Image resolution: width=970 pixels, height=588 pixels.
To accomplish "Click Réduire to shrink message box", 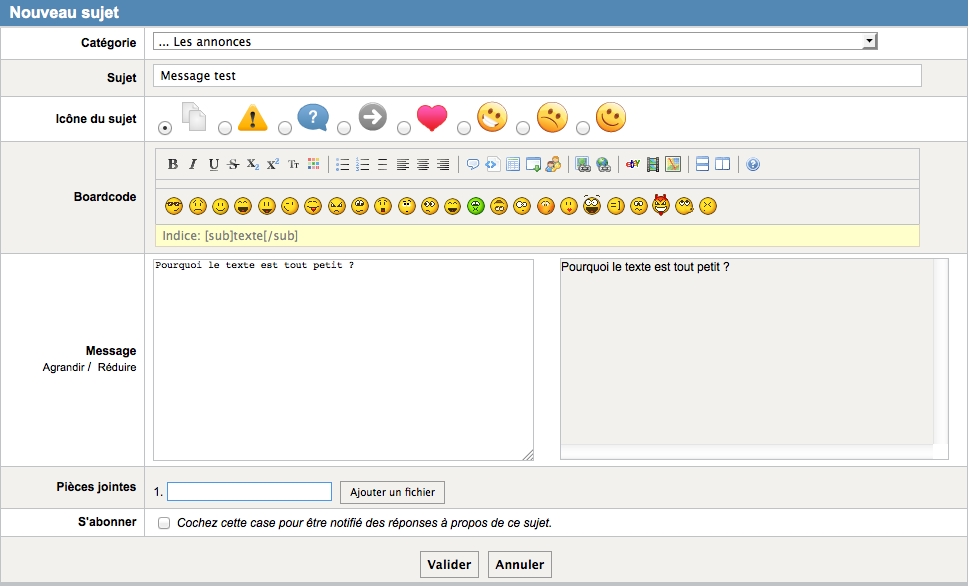I will [x=117, y=367].
